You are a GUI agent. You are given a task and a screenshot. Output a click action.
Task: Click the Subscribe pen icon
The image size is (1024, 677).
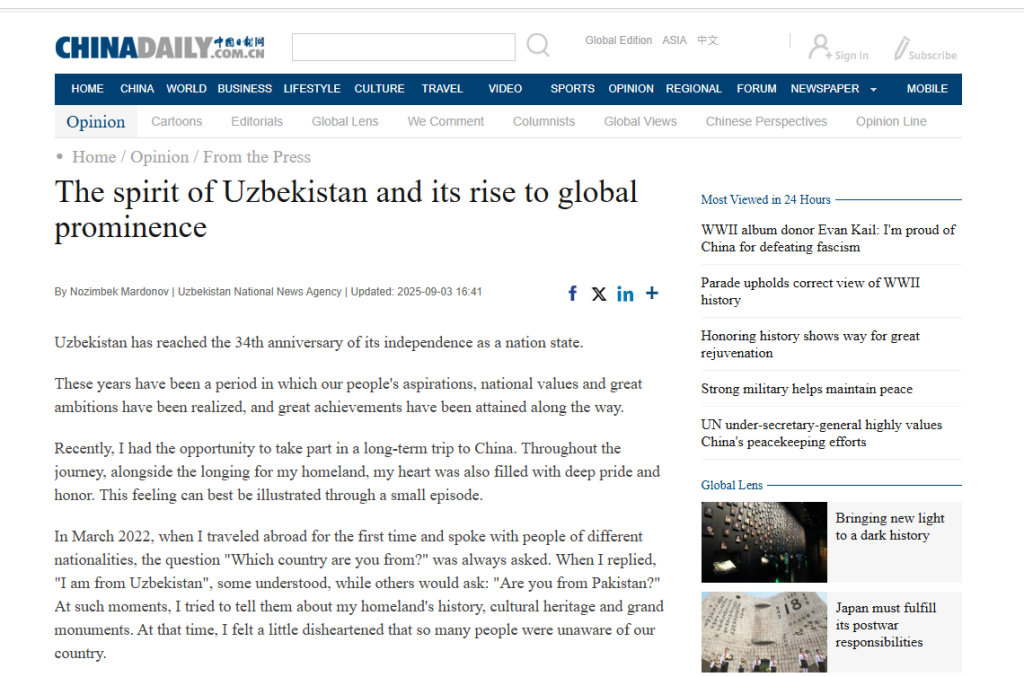(901, 47)
